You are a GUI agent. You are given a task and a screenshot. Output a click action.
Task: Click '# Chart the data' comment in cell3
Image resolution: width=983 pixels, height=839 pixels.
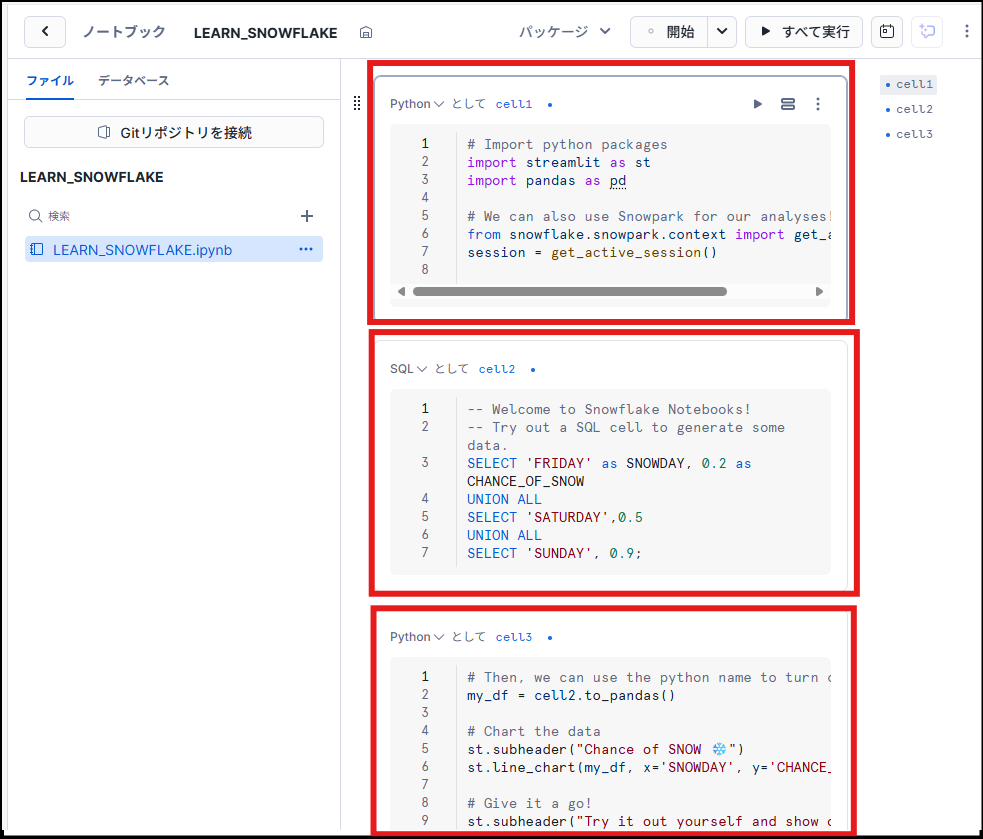[x=534, y=732]
